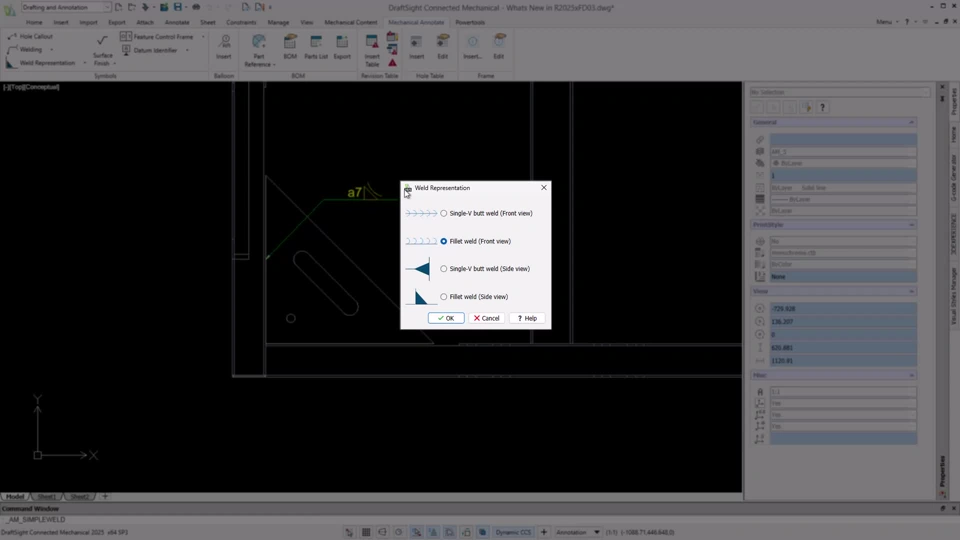960x540 pixels.
Task: Open the Home ribbon tab
Action: click(34, 22)
